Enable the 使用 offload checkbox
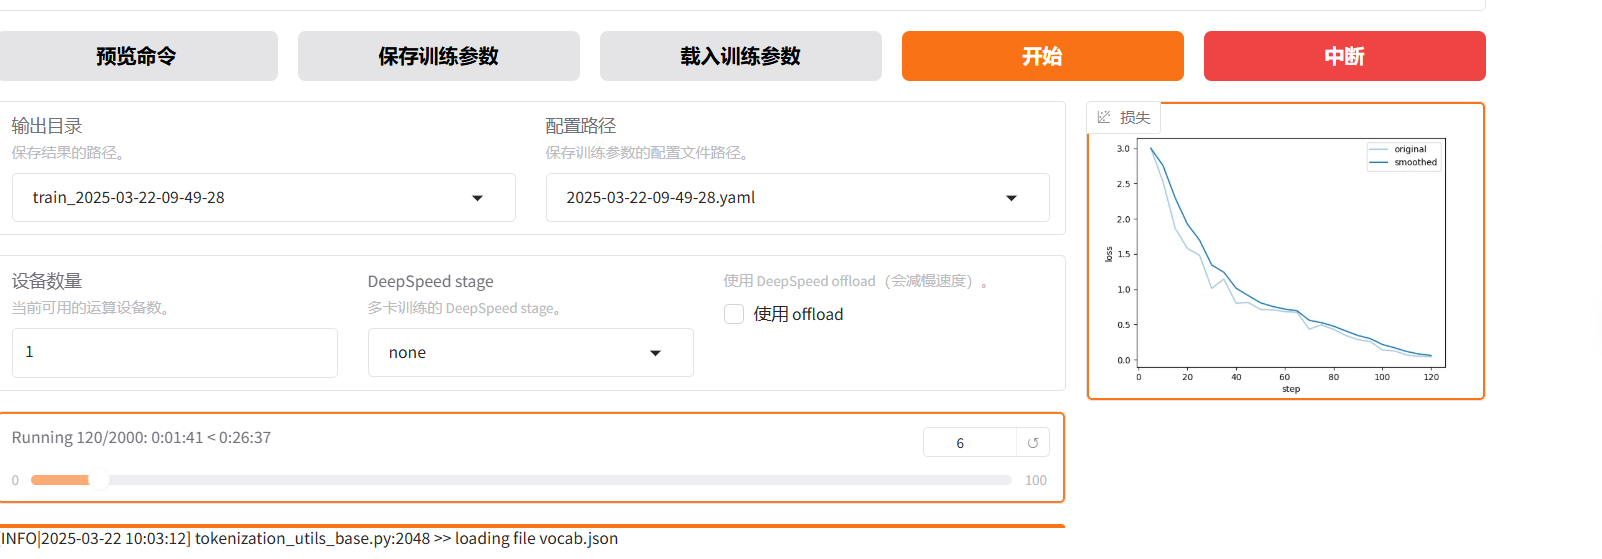 pos(734,314)
